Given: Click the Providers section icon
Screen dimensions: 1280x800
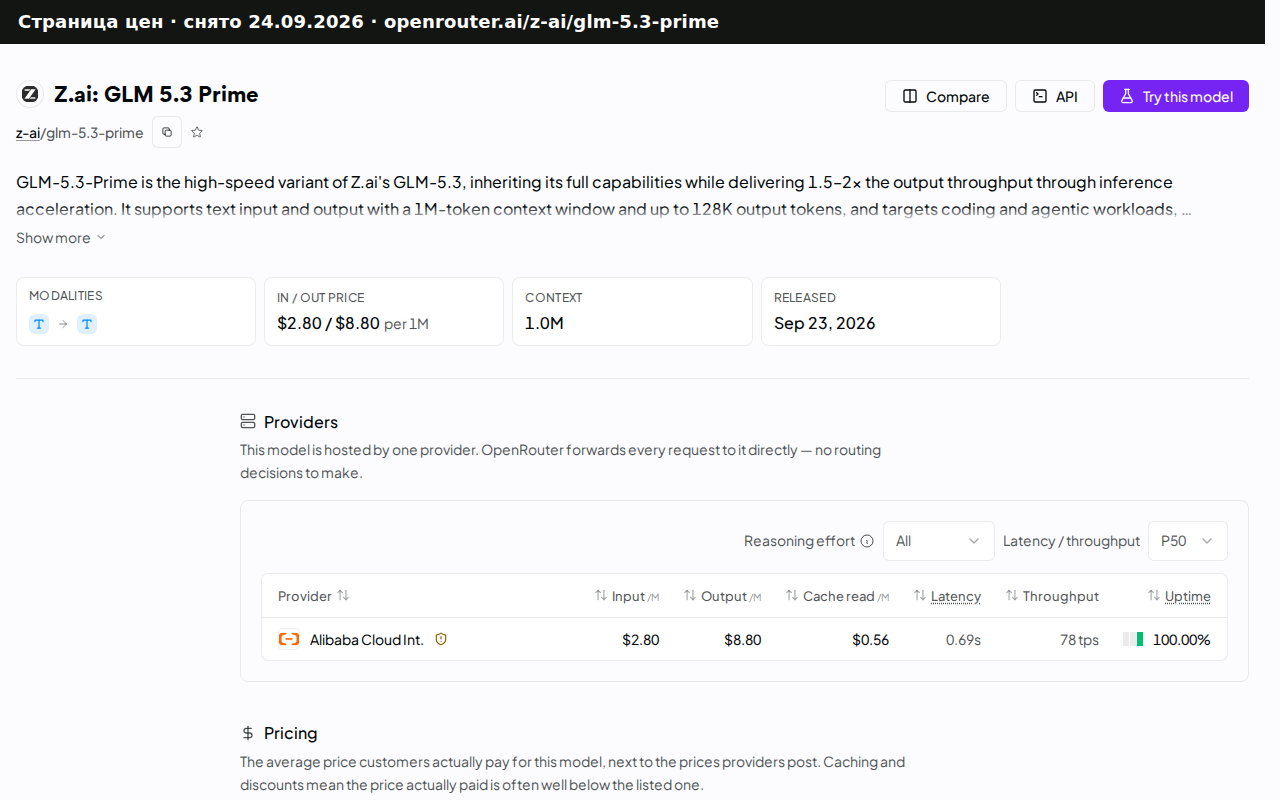Looking at the screenshot, I should 248,422.
